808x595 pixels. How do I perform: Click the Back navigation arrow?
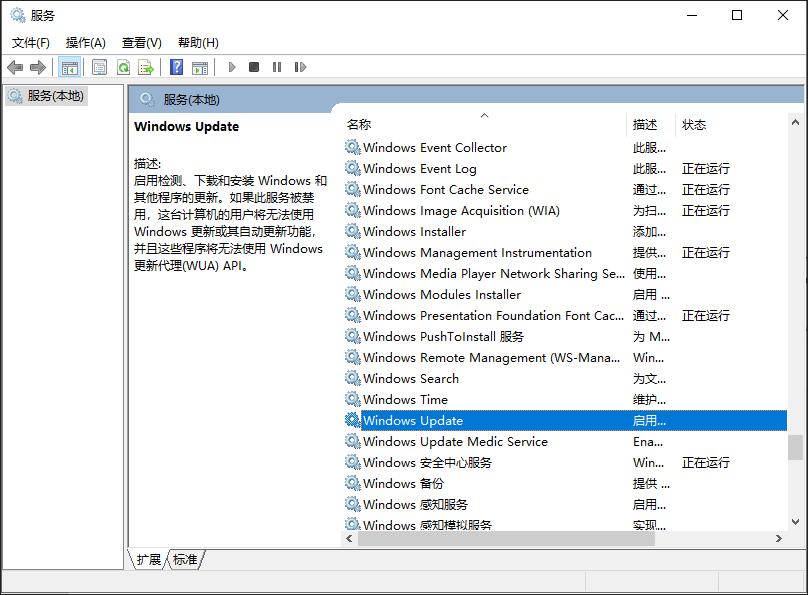[x=13, y=67]
